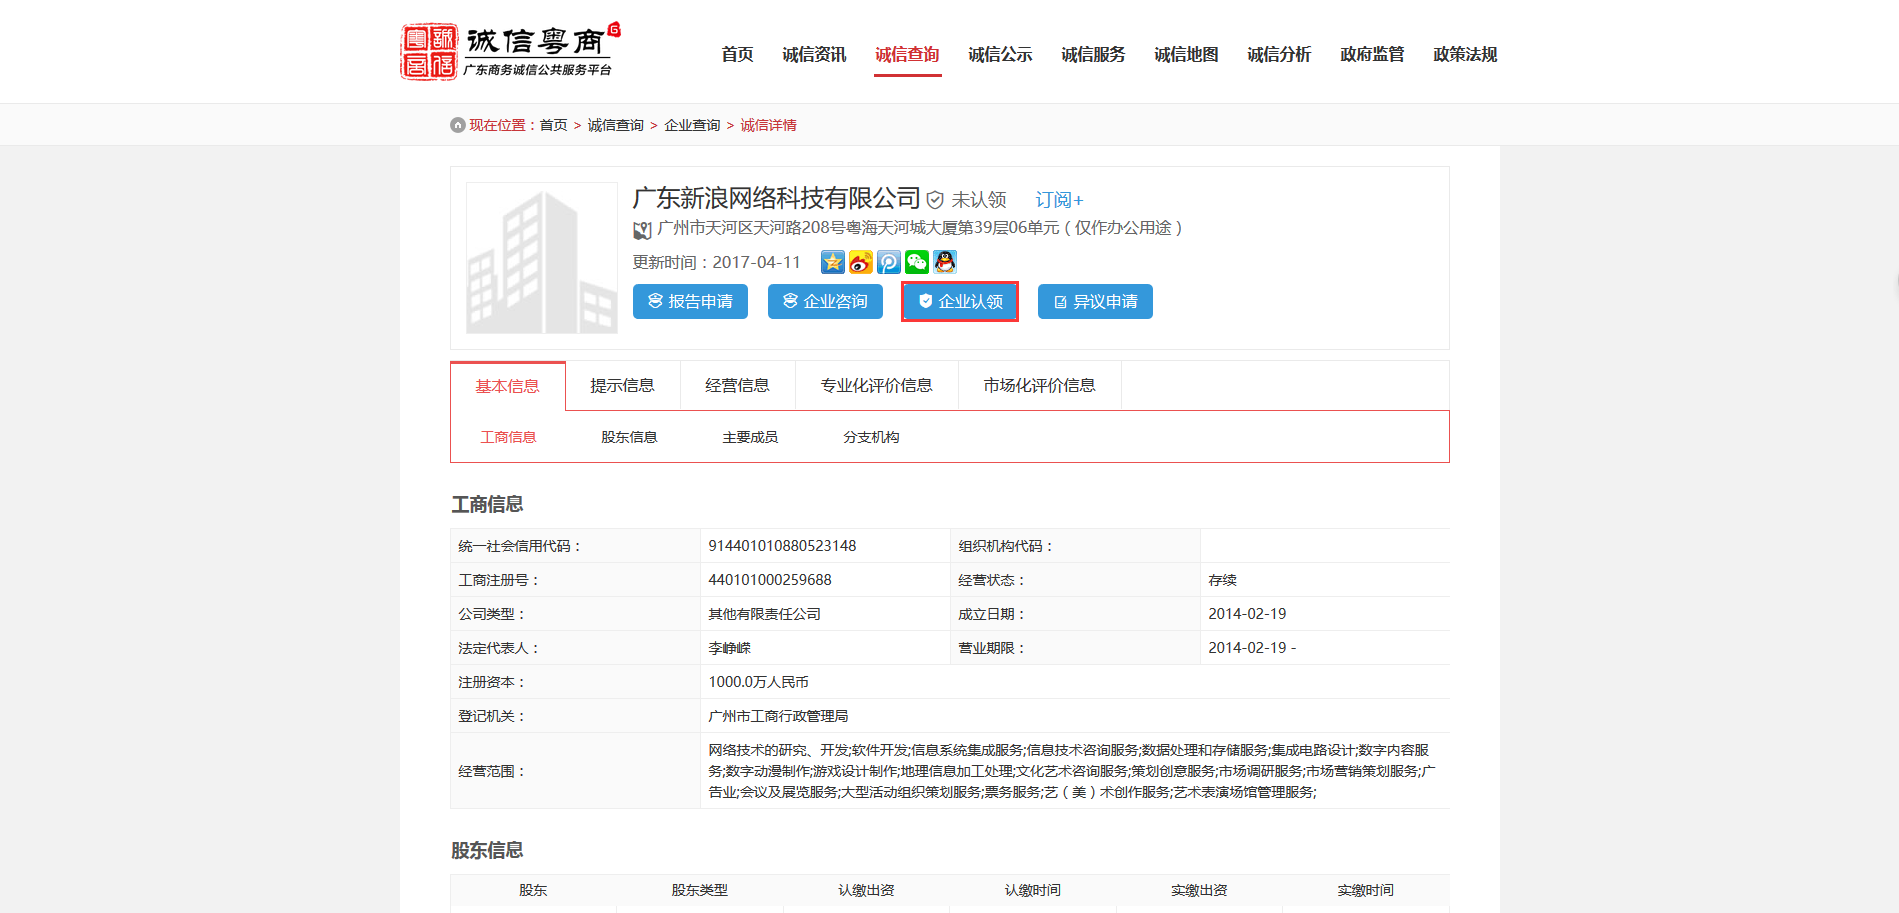Click the company address text line

[x=920, y=228]
